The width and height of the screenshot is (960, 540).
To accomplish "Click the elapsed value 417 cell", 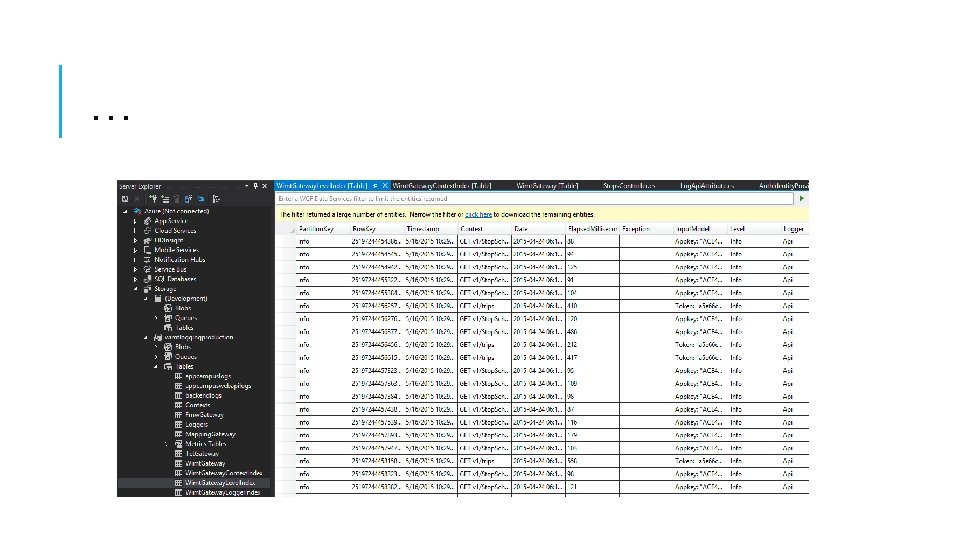I will click(592, 358).
